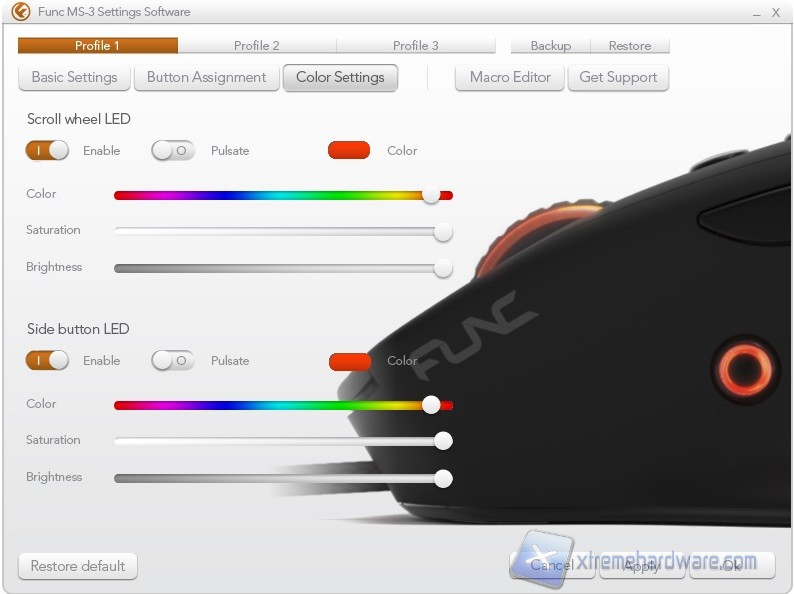Viewport: 794px width, 594px height.
Task: Minimize the settings software window
Action: tap(751, 12)
